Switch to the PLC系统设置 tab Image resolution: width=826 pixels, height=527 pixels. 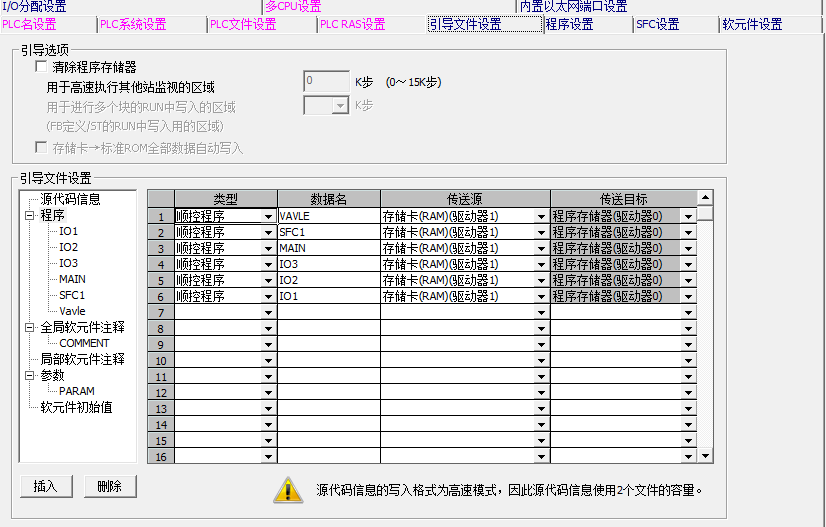[133, 24]
